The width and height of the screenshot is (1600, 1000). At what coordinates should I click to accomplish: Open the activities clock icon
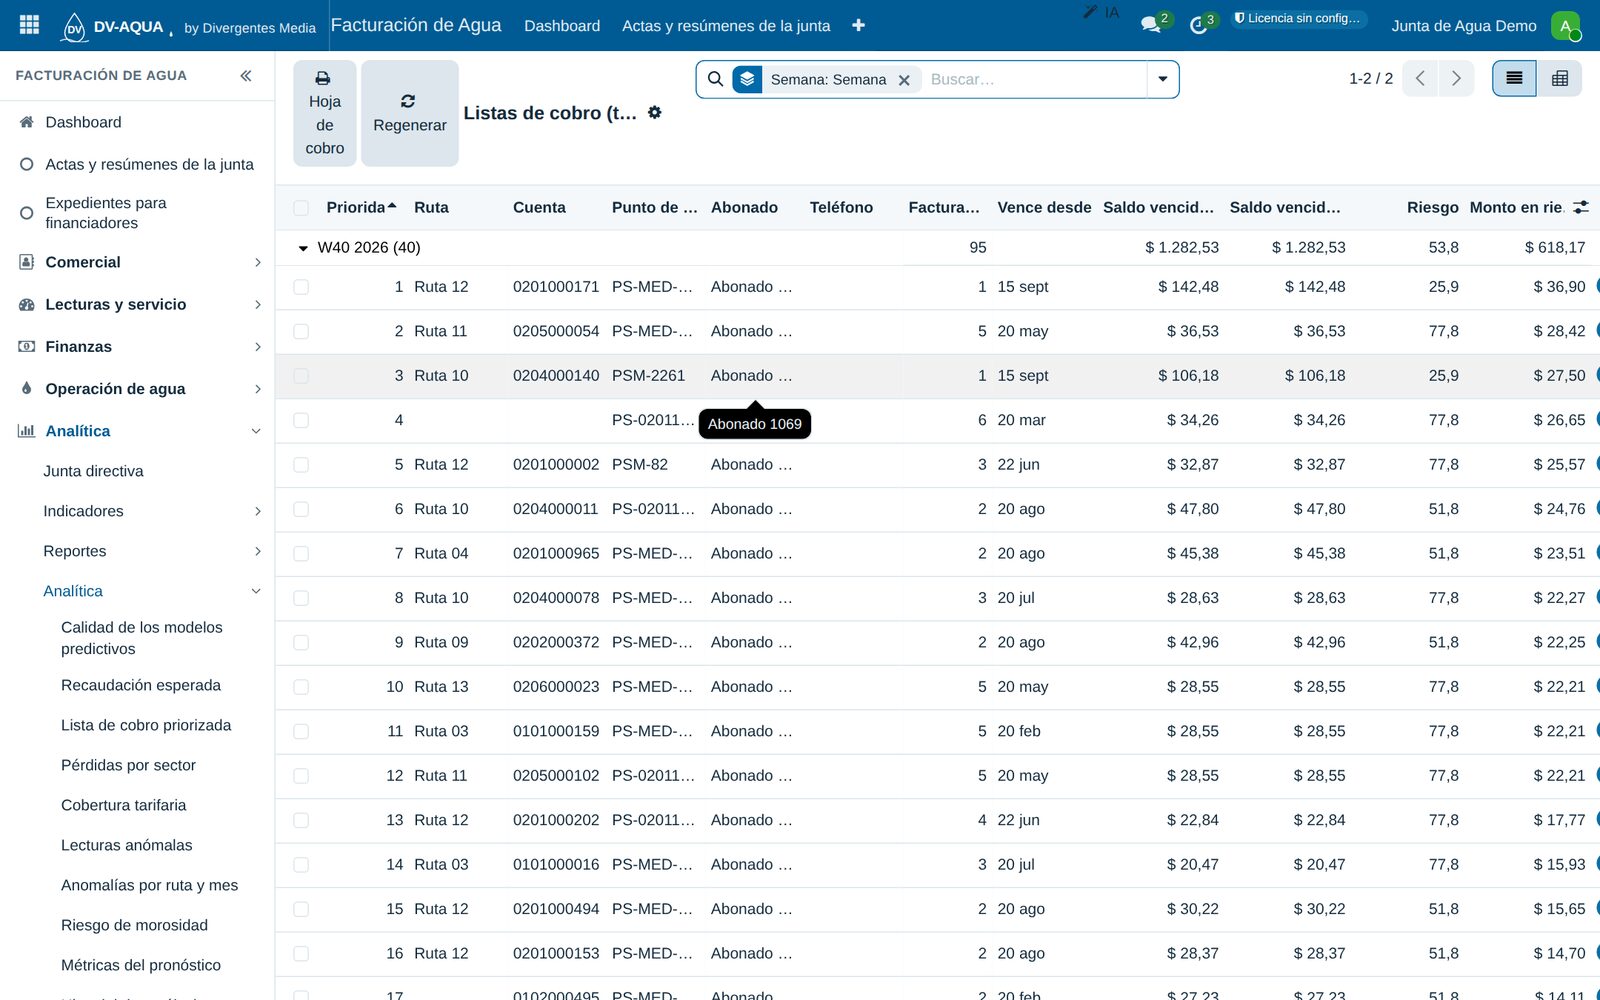pyautogui.click(x=1198, y=25)
